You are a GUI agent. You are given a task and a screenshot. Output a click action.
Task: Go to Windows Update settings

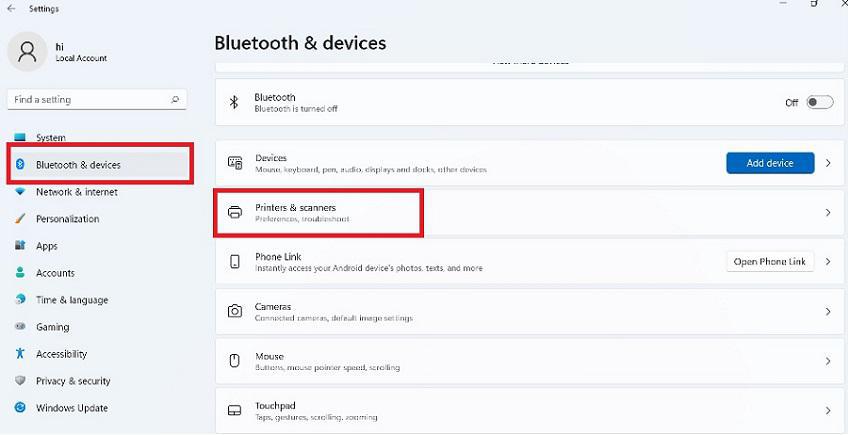coord(71,408)
